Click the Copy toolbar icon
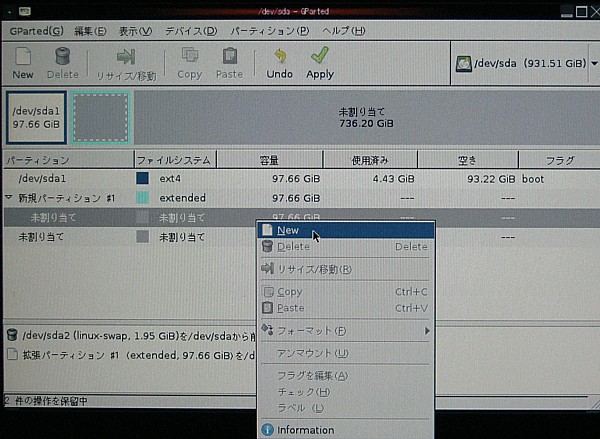 (x=190, y=55)
